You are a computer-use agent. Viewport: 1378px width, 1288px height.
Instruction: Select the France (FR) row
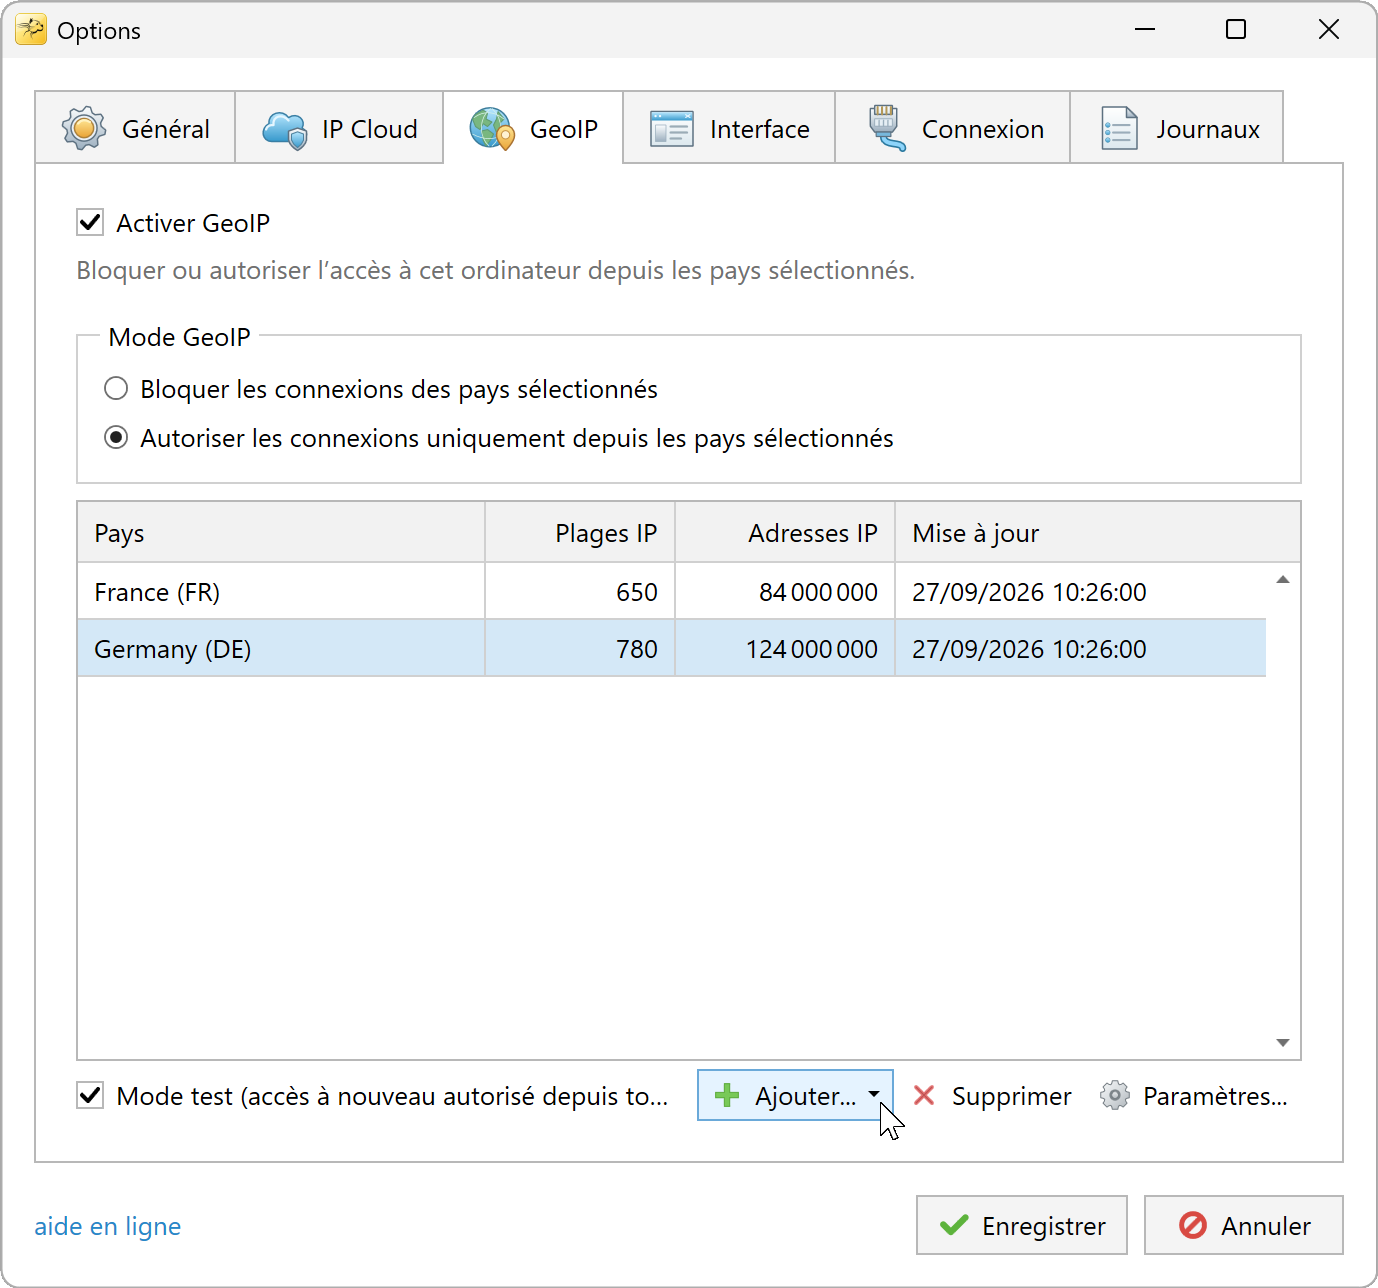[672, 591]
